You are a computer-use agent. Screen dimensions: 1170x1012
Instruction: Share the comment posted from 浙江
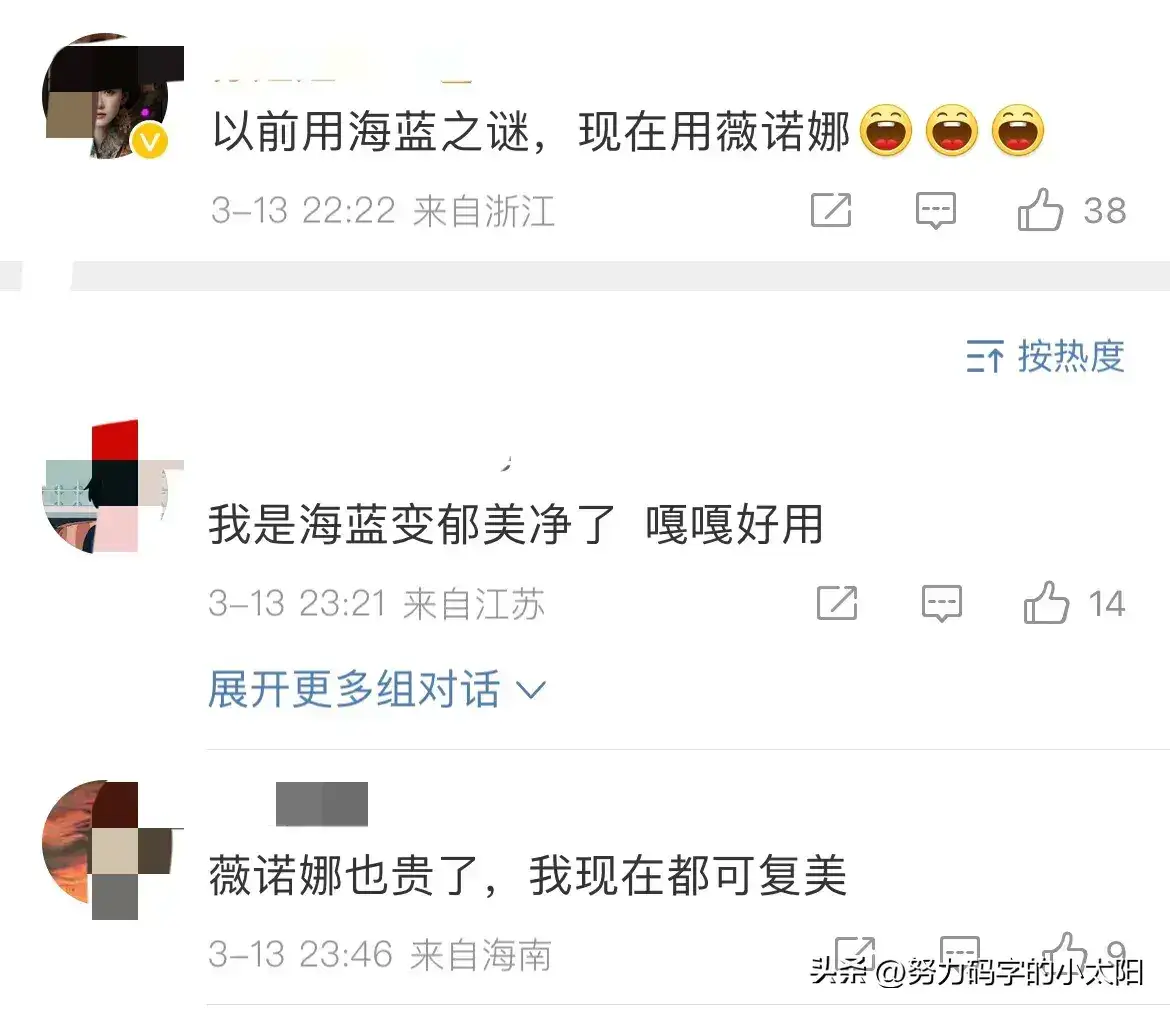(831, 210)
